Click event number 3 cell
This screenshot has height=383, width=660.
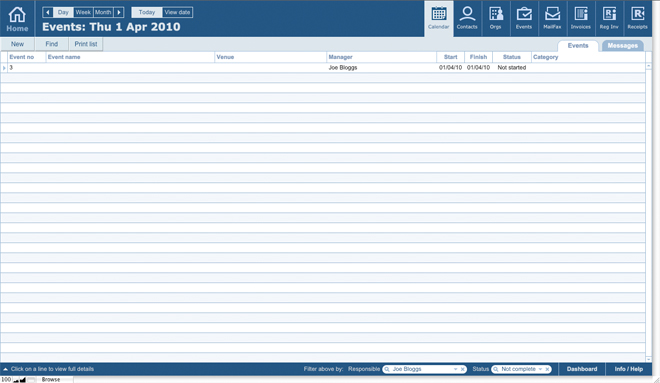click(11, 67)
